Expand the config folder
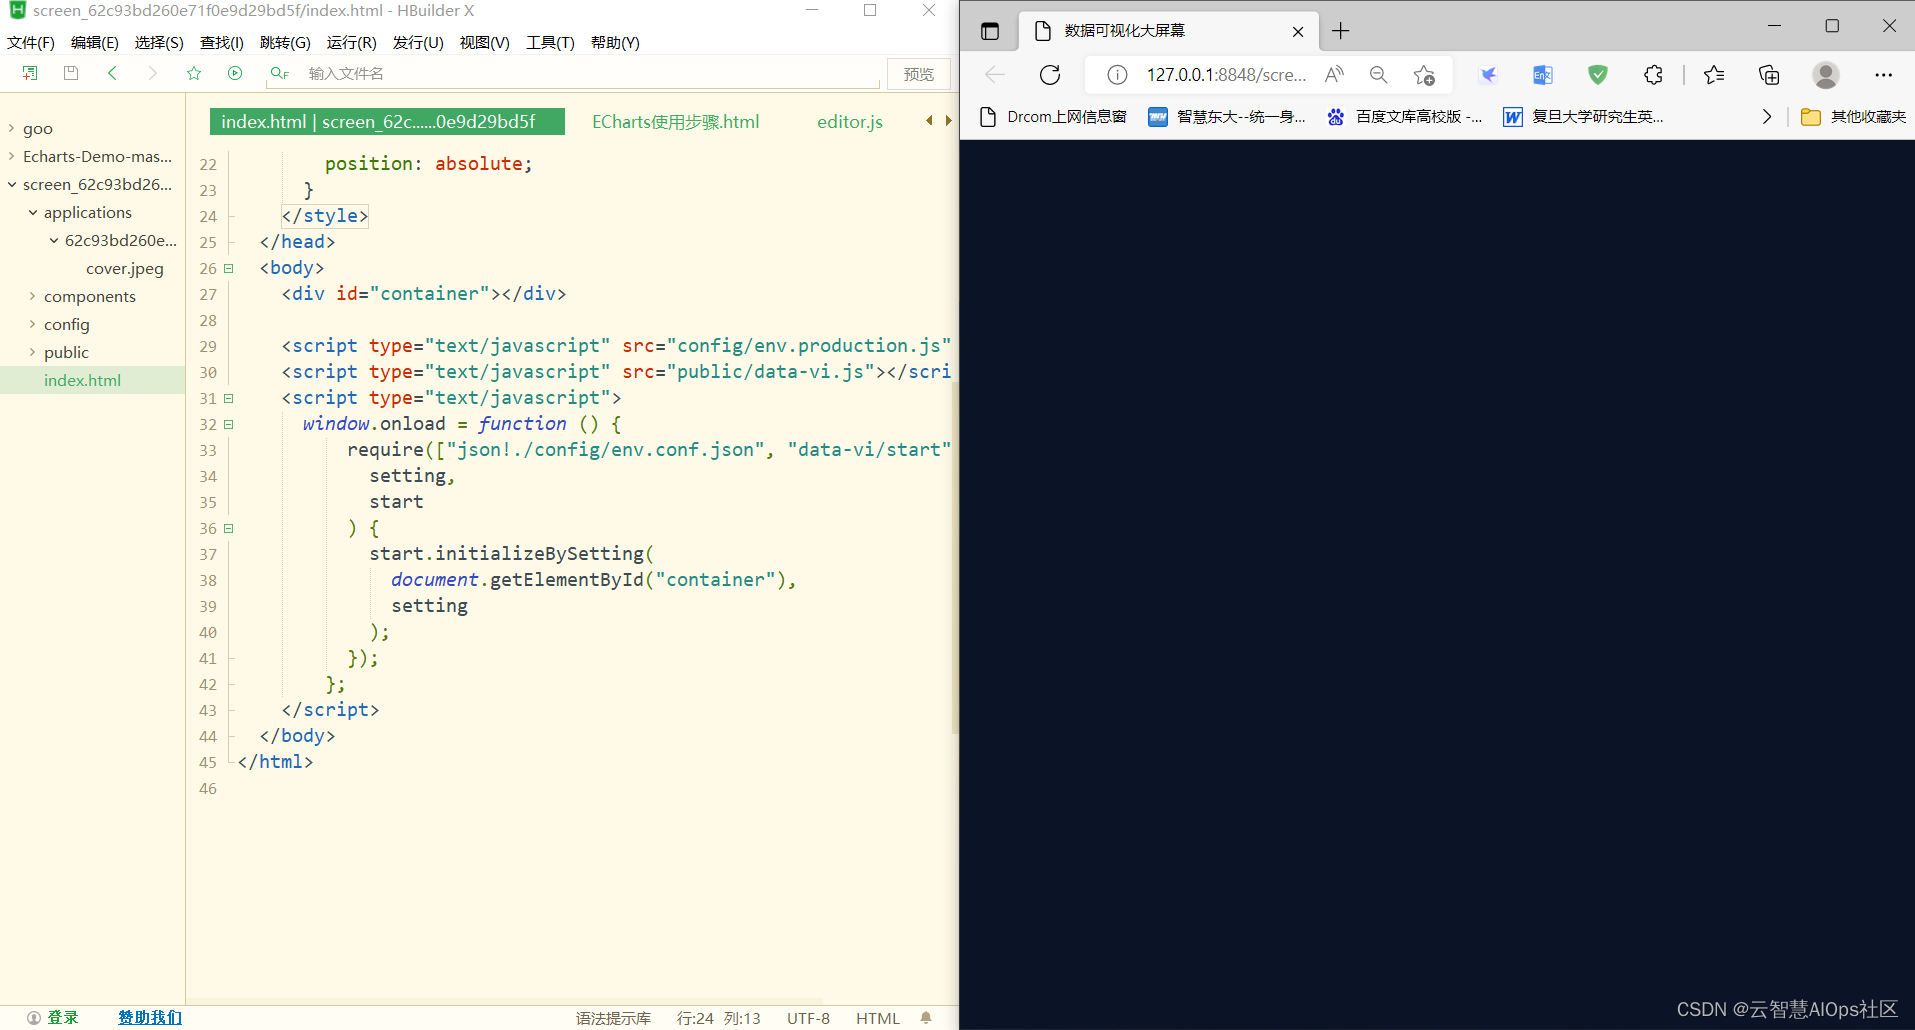Screen dimensions: 1915x1030 tap(32, 324)
